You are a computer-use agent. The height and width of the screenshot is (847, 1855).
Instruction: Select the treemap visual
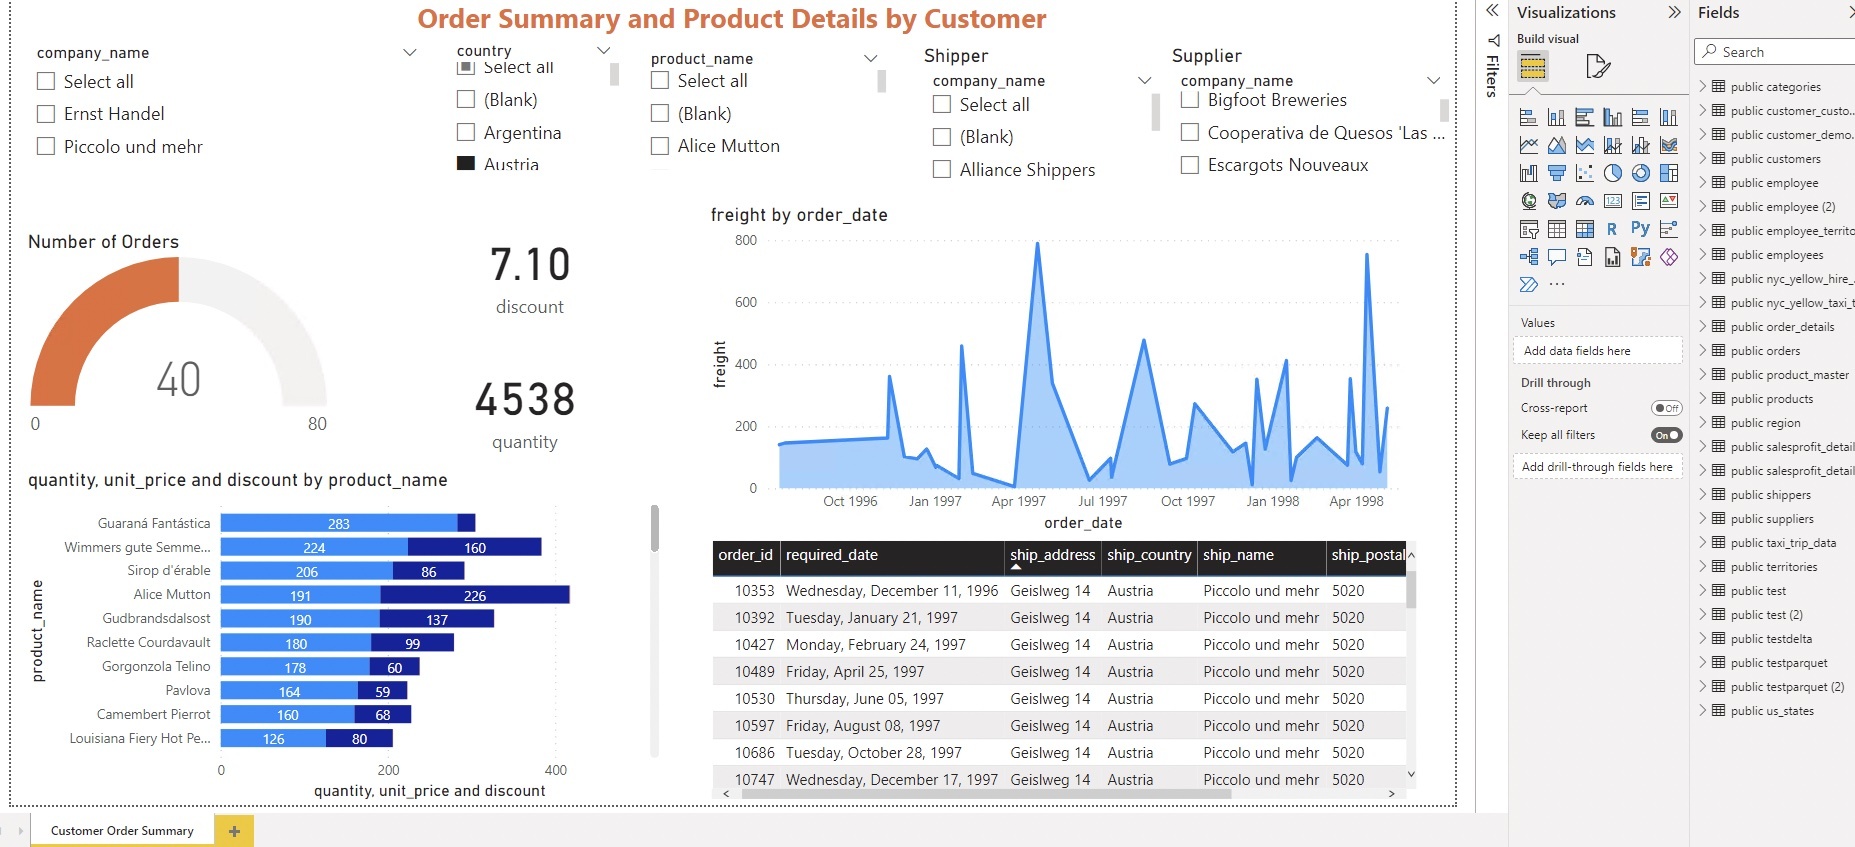point(1669,173)
